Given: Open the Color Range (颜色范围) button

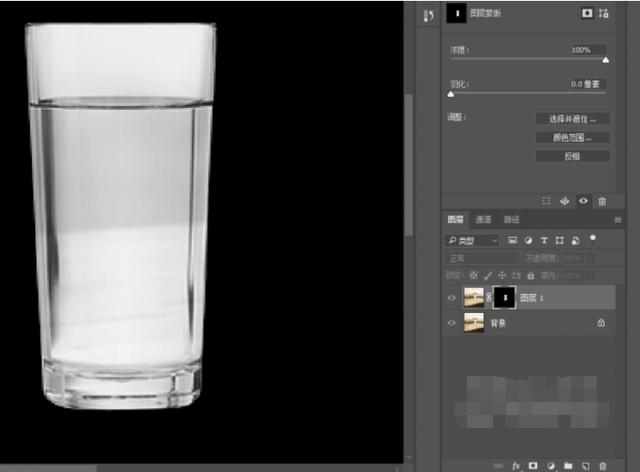Looking at the screenshot, I should pos(572,138).
